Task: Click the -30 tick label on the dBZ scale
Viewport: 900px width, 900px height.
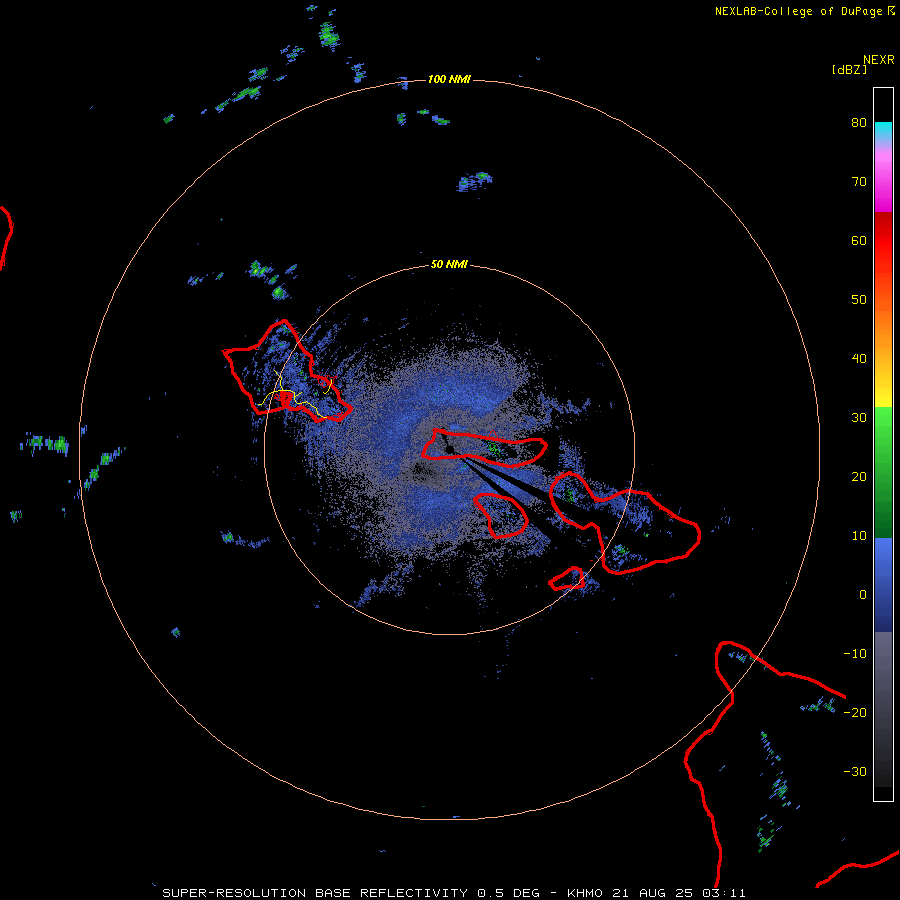Action: 855,772
